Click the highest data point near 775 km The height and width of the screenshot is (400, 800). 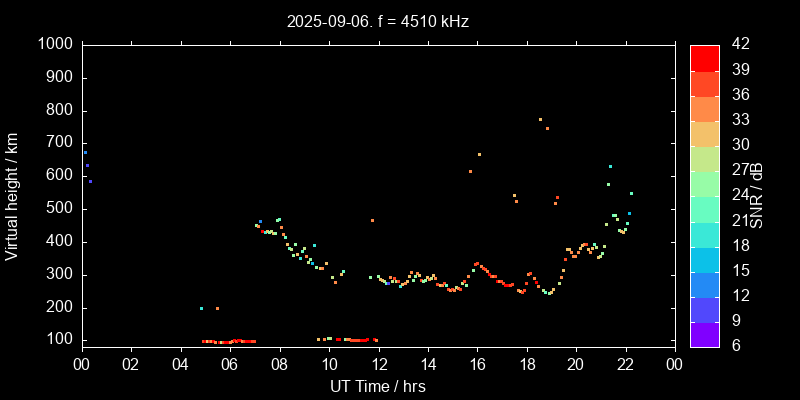coord(540,120)
